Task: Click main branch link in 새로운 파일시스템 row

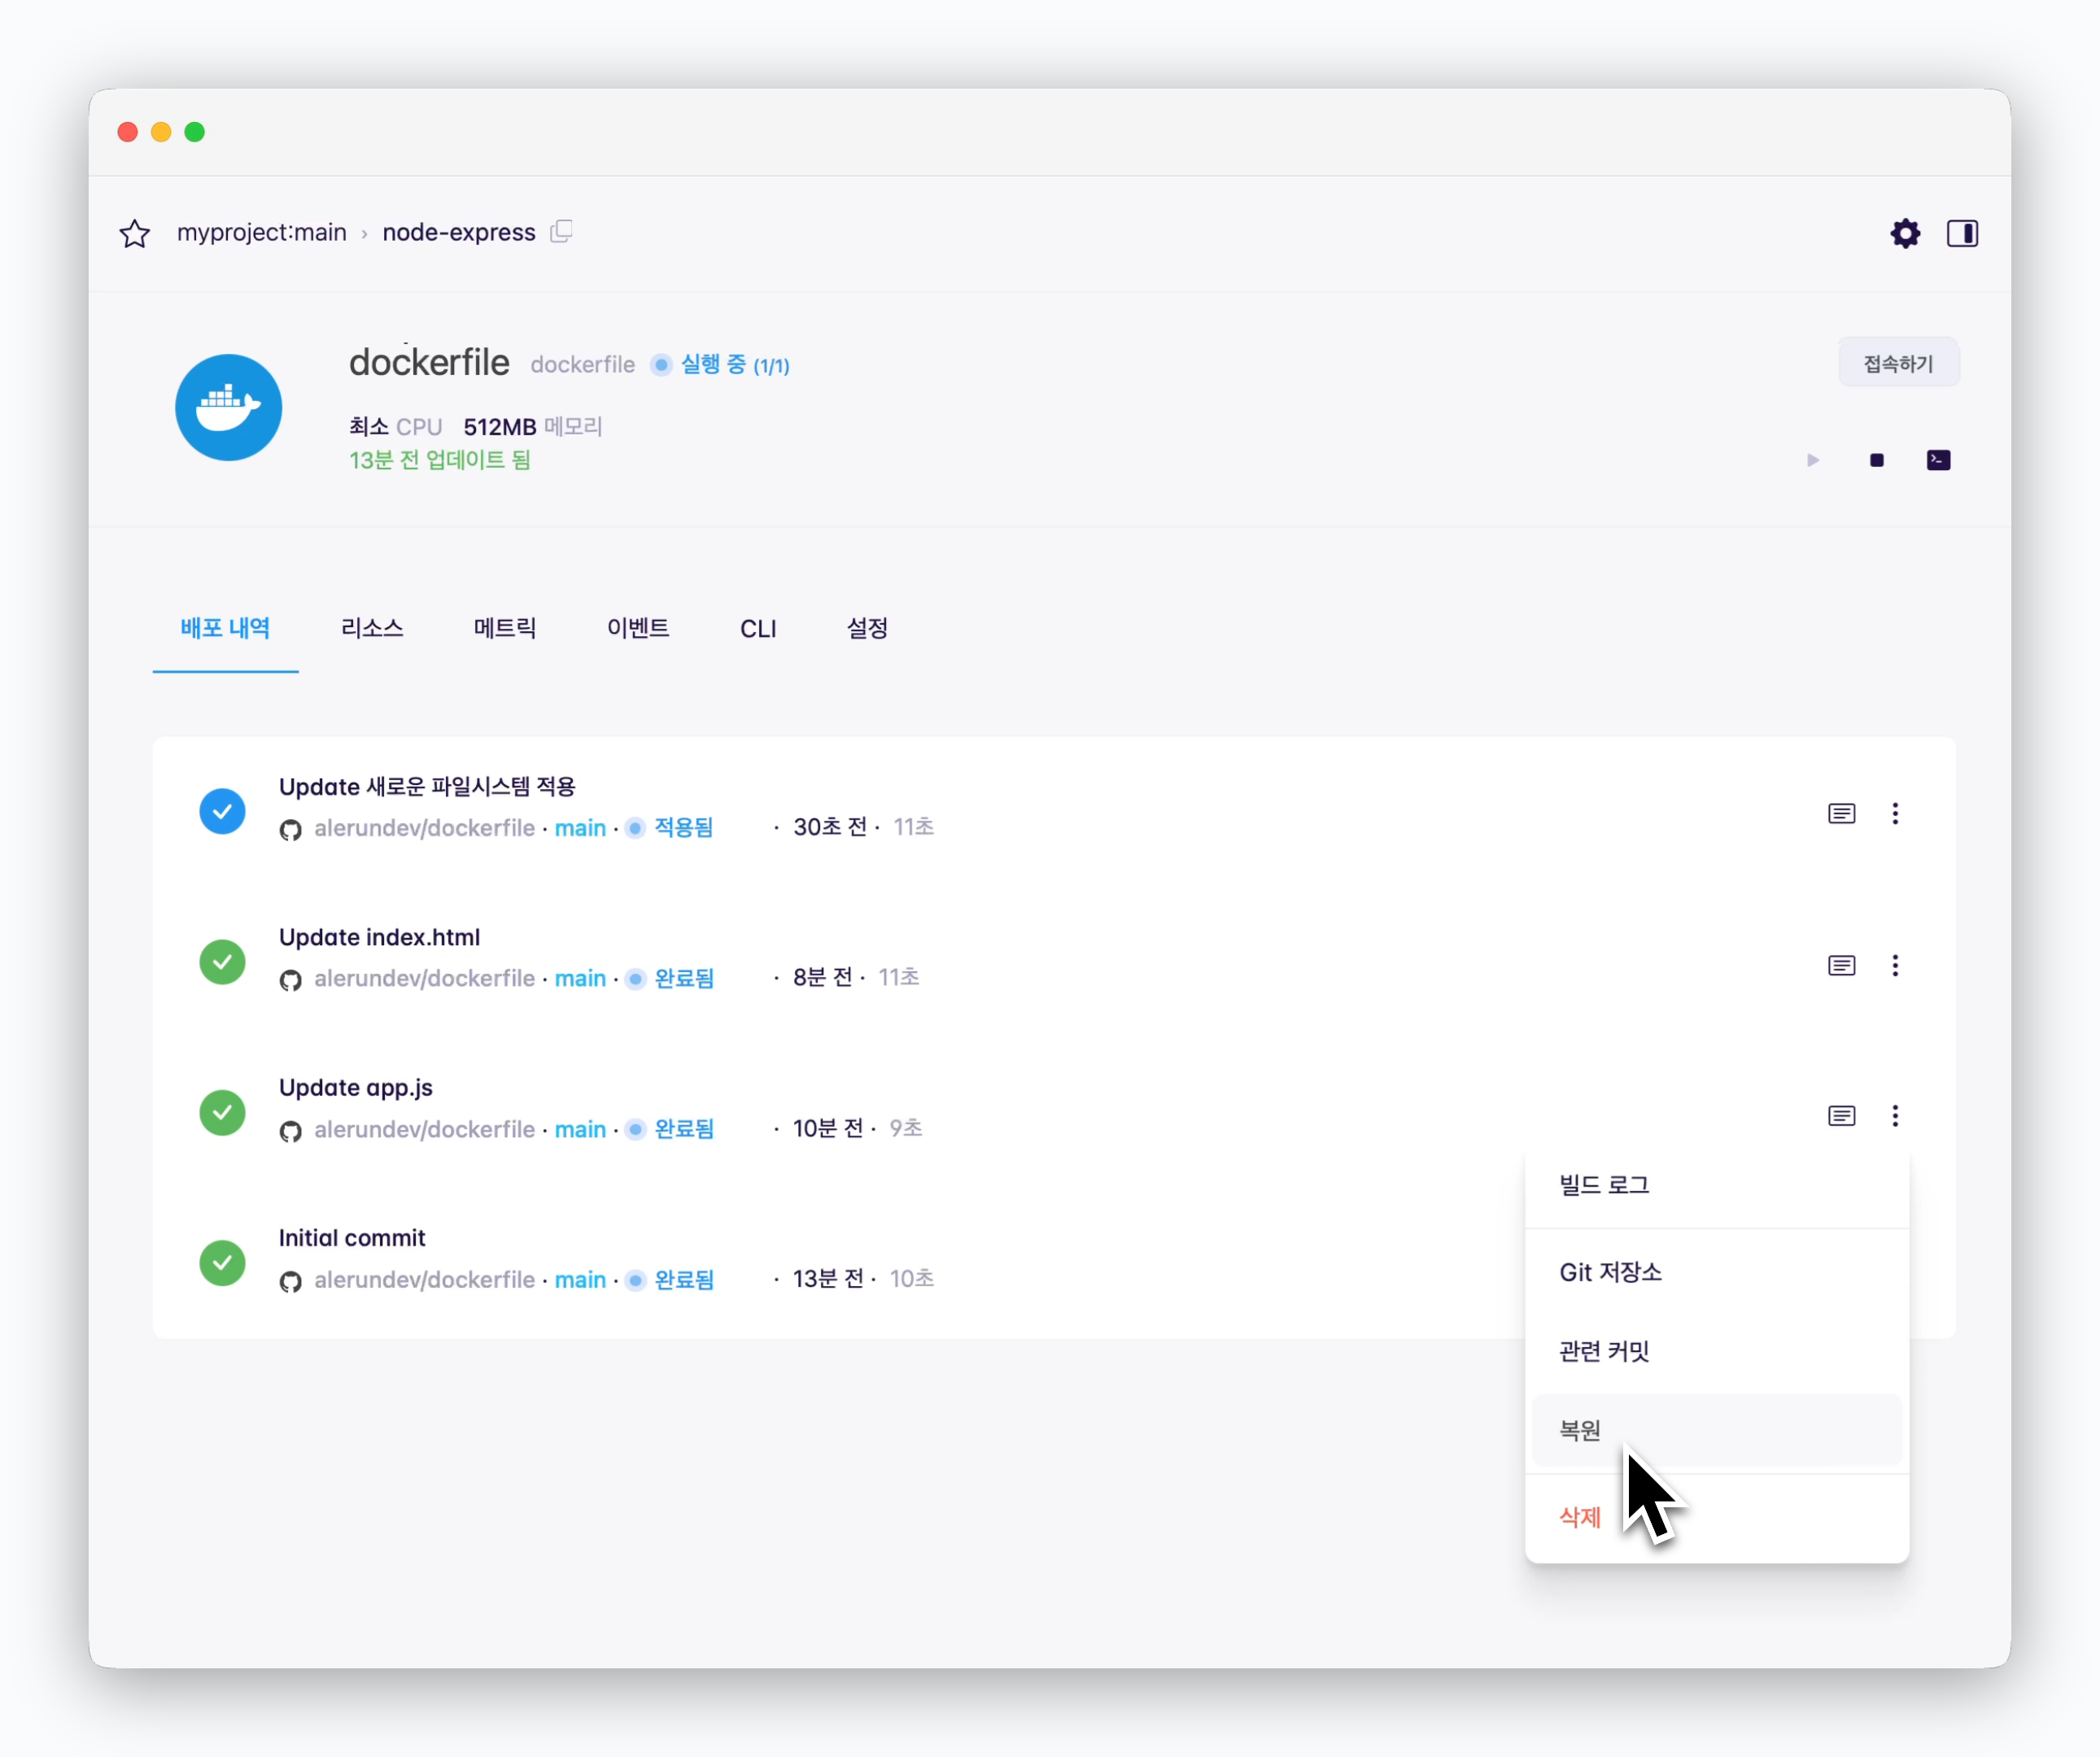Action: [x=580, y=828]
